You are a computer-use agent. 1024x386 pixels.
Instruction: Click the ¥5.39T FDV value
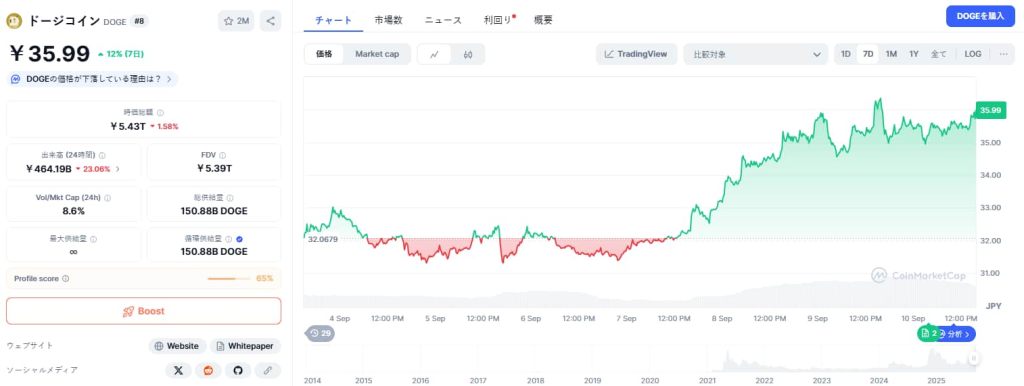[214, 169]
